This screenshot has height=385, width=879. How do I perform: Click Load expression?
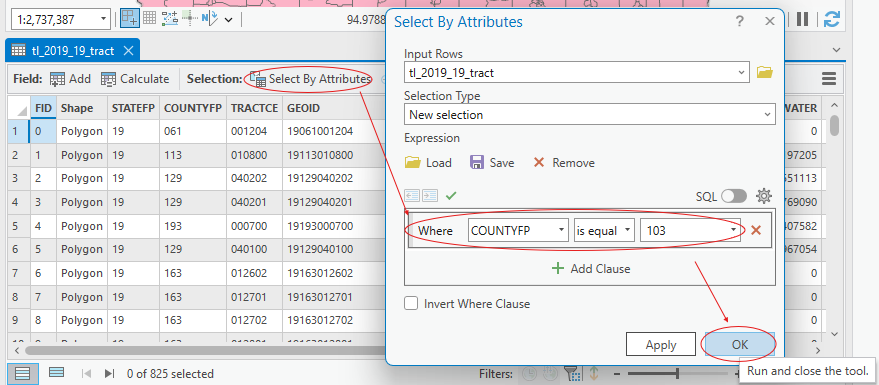pyautogui.click(x=428, y=163)
